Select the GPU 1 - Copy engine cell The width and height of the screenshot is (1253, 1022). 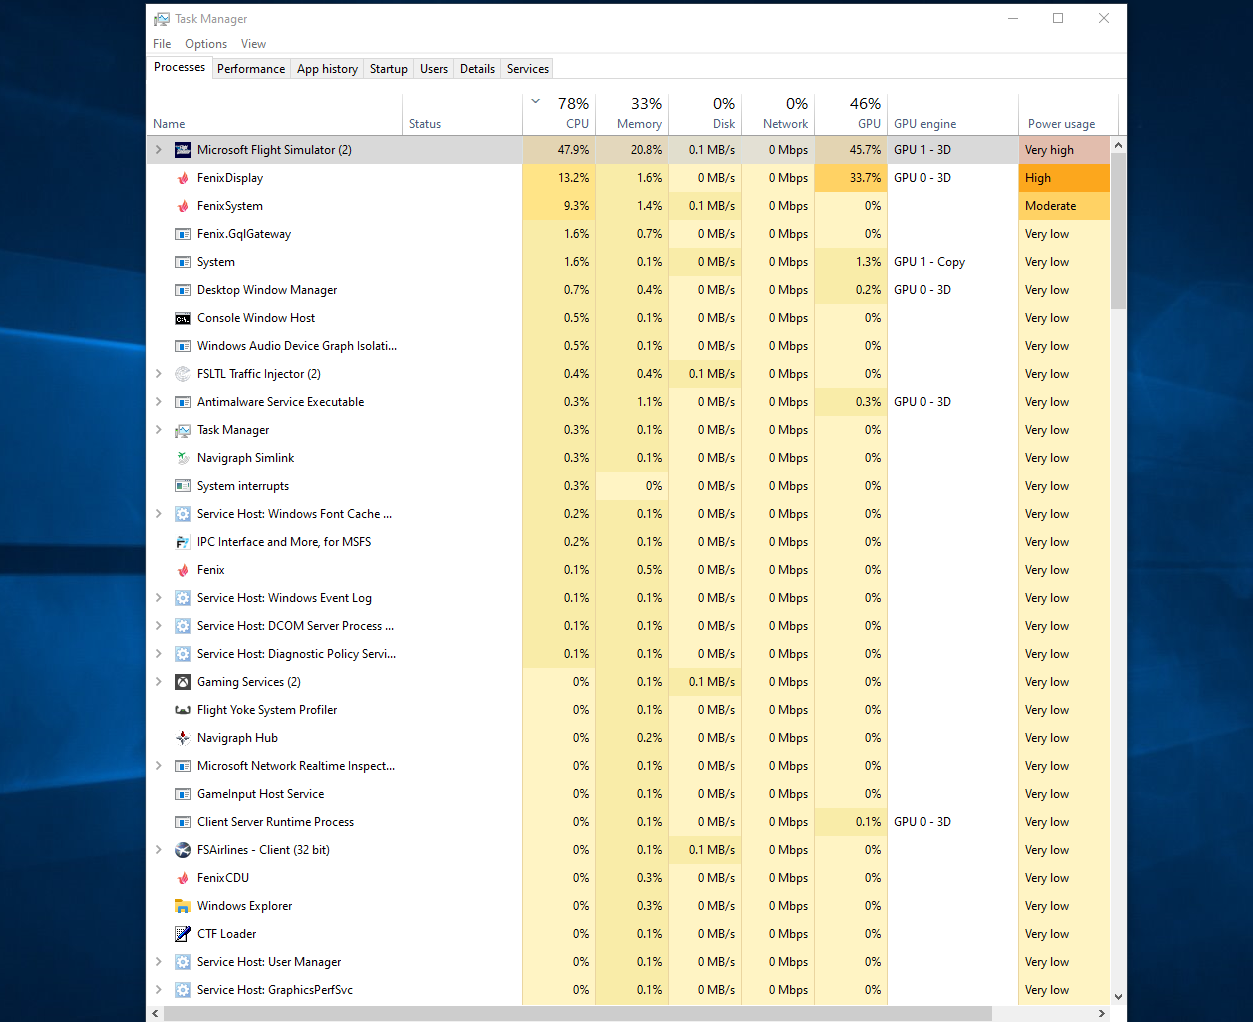pyautogui.click(x=953, y=262)
